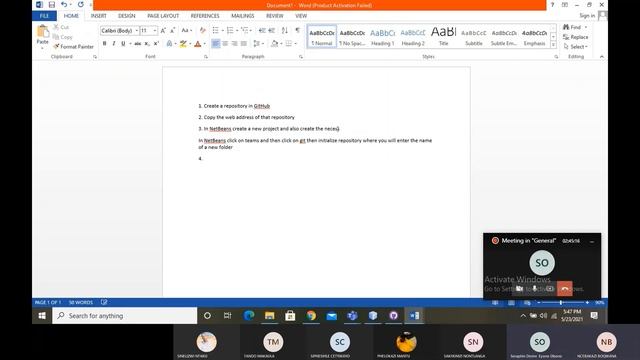The width and height of the screenshot is (640, 360).
Task: Toggle align left
Action: (216, 44)
